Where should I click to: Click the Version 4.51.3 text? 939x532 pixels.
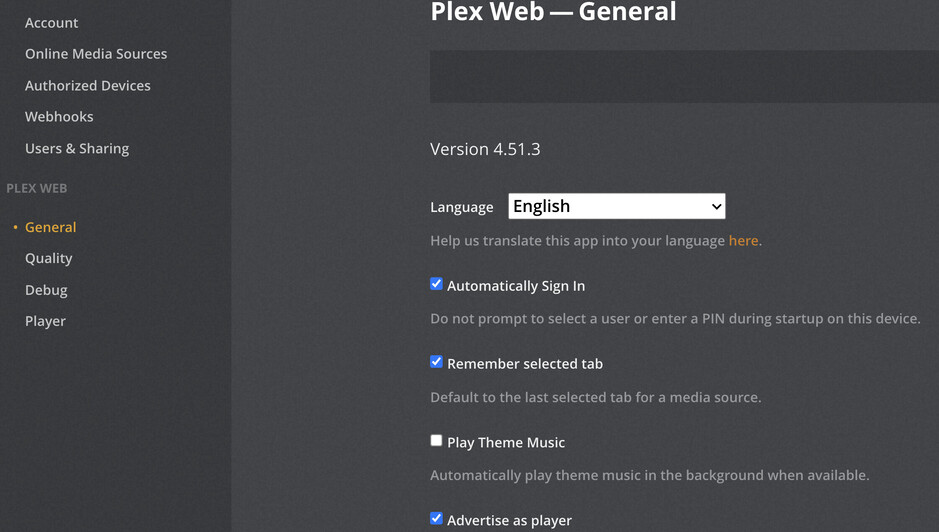(485, 149)
